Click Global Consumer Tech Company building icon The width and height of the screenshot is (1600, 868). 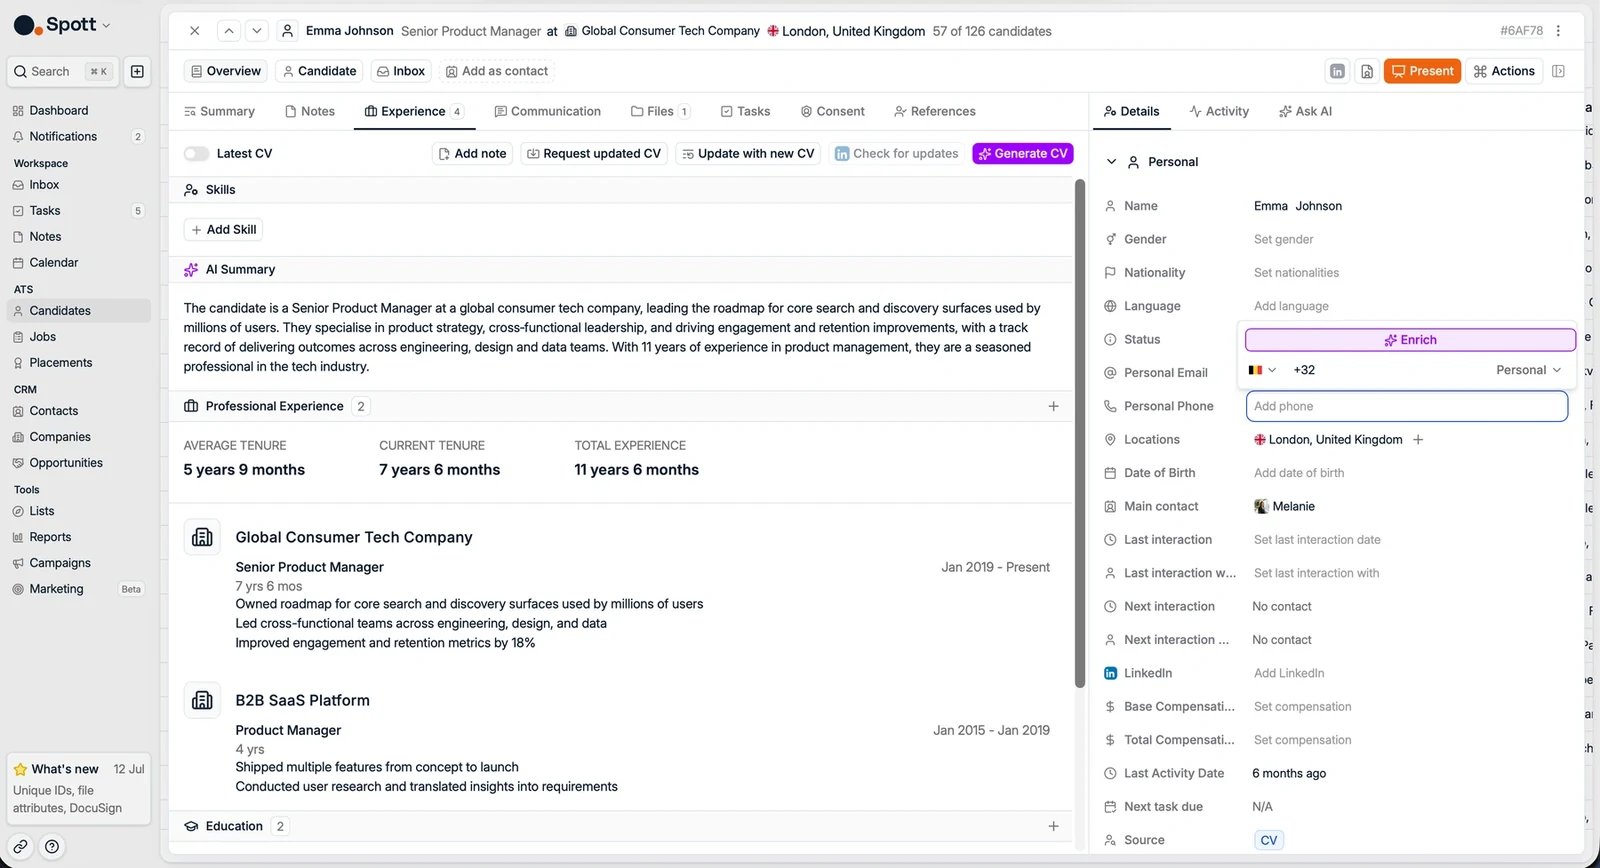[x=202, y=537]
